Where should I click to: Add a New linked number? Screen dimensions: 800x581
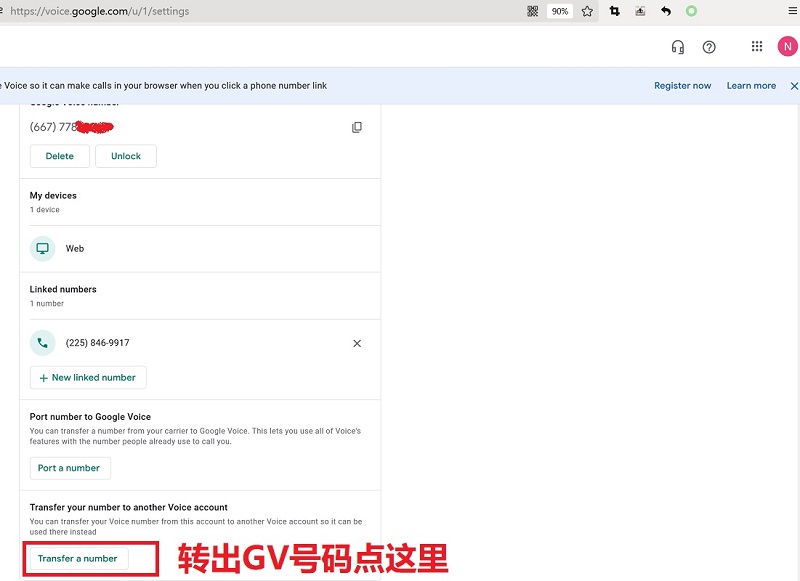coord(88,377)
